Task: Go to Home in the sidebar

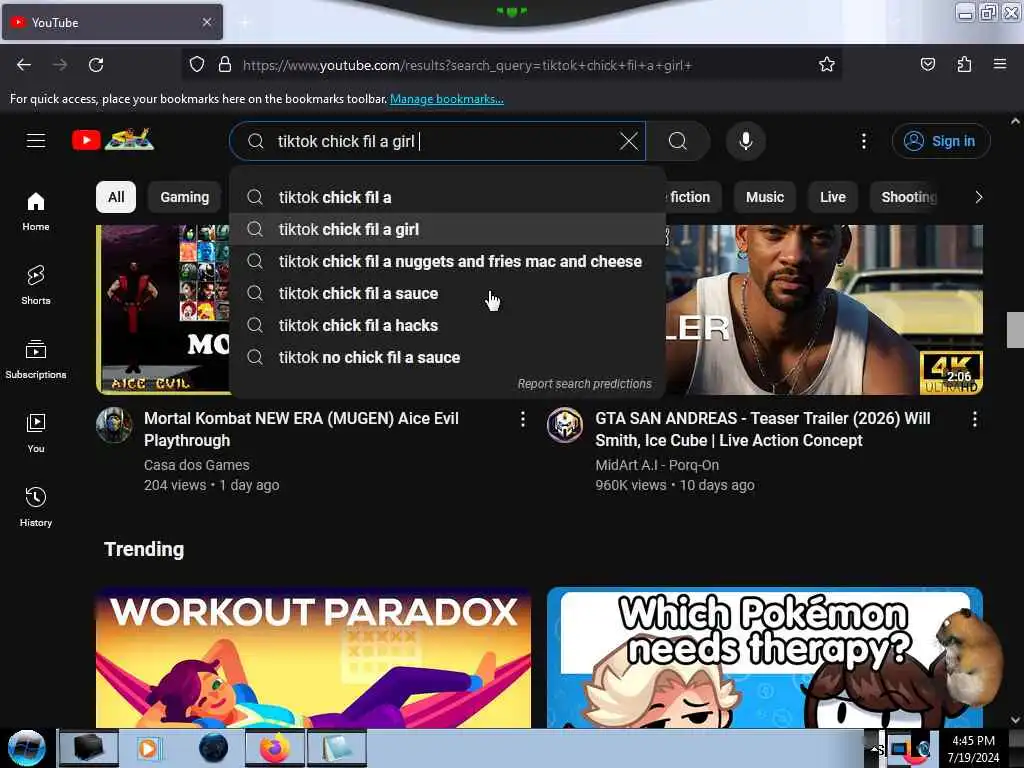Action: [x=36, y=212]
